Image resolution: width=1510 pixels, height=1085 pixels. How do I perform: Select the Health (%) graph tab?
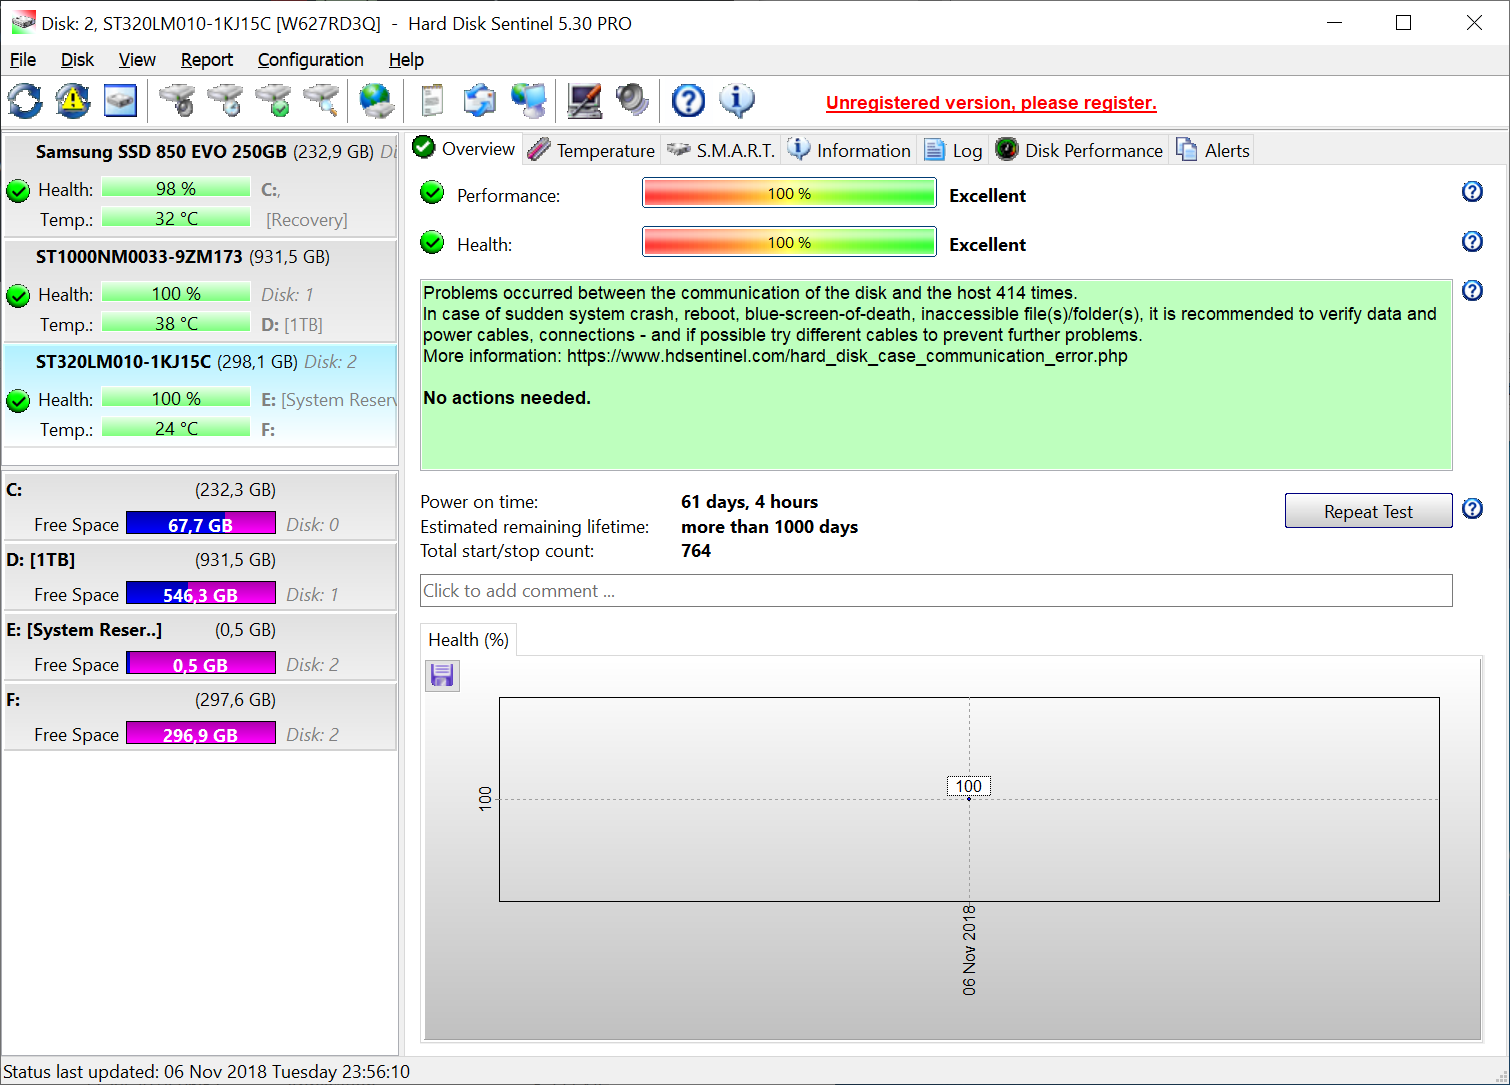468,640
